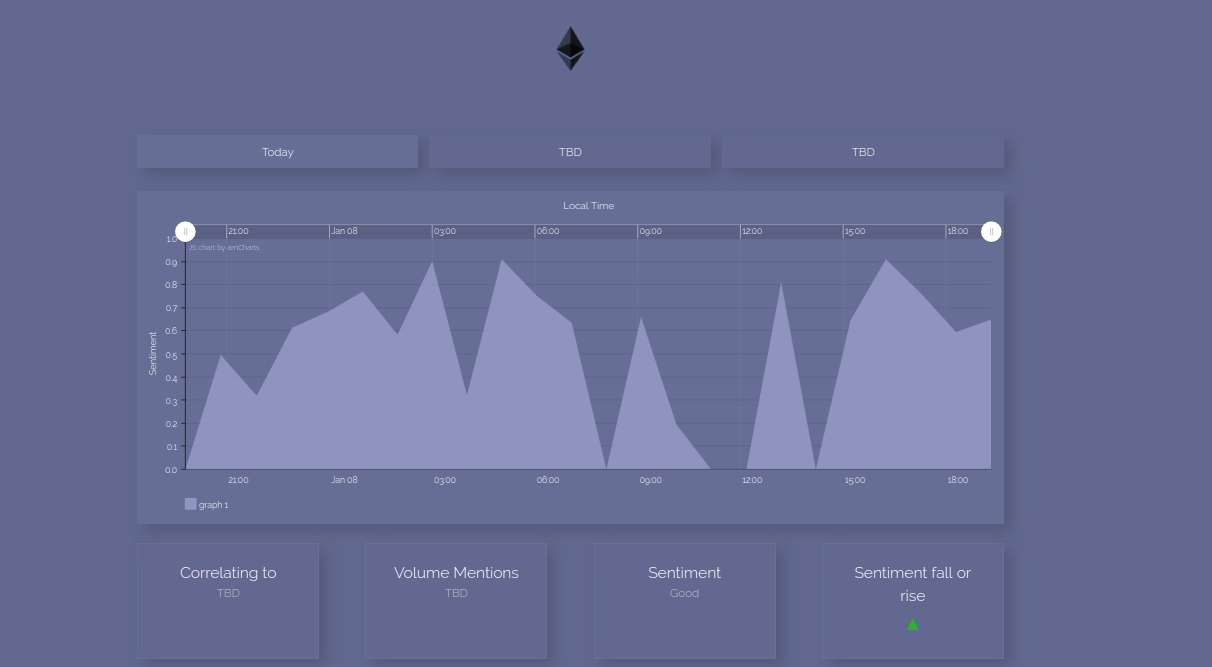Grab the right chart scrollbar handle

[991, 232]
